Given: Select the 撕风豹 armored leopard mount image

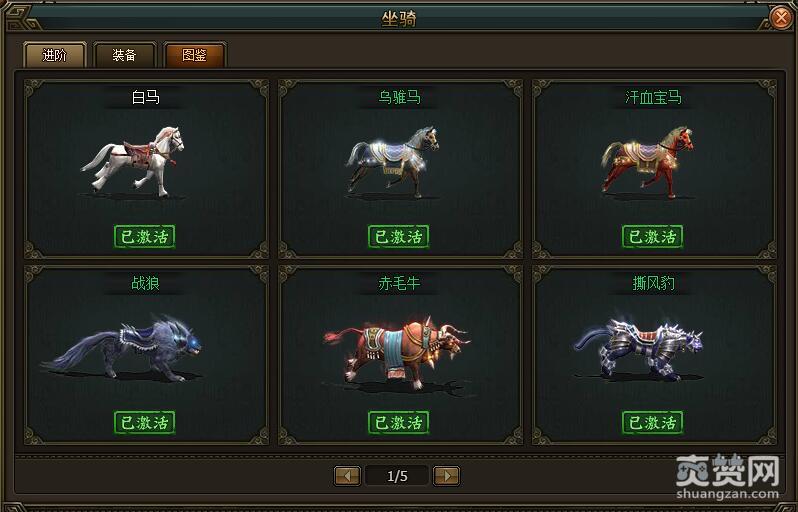Looking at the screenshot, I should (x=639, y=349).
